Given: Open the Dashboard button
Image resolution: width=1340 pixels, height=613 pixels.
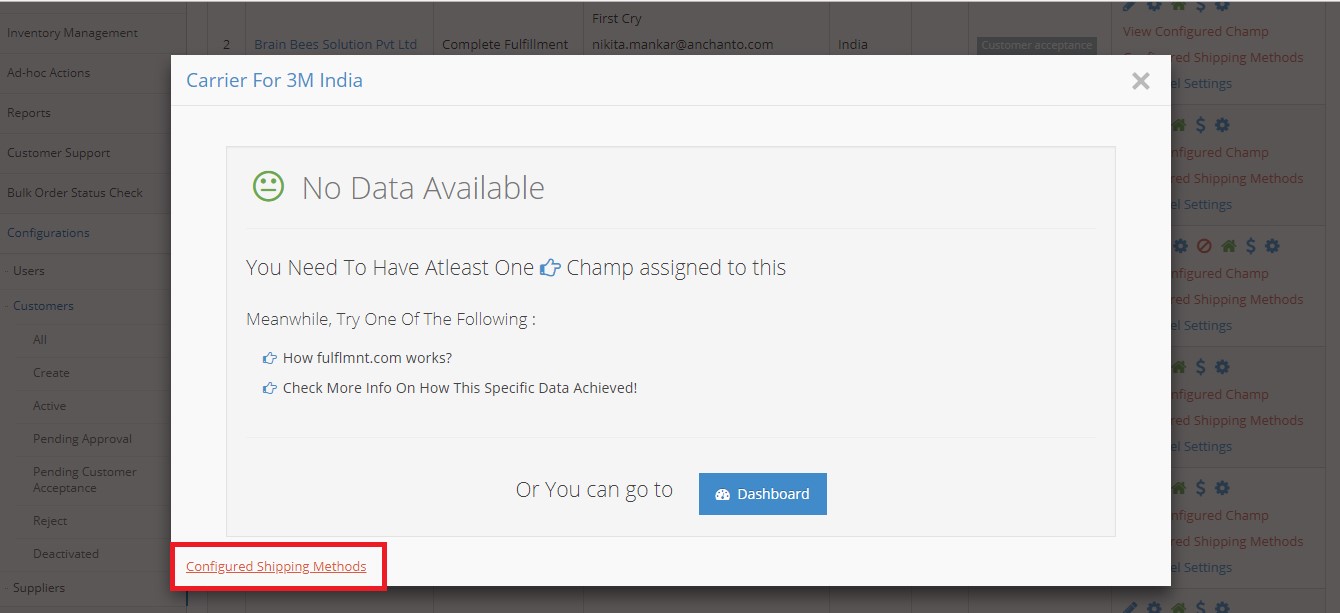Looking at the screenshot, I should (x=762, y=494).
